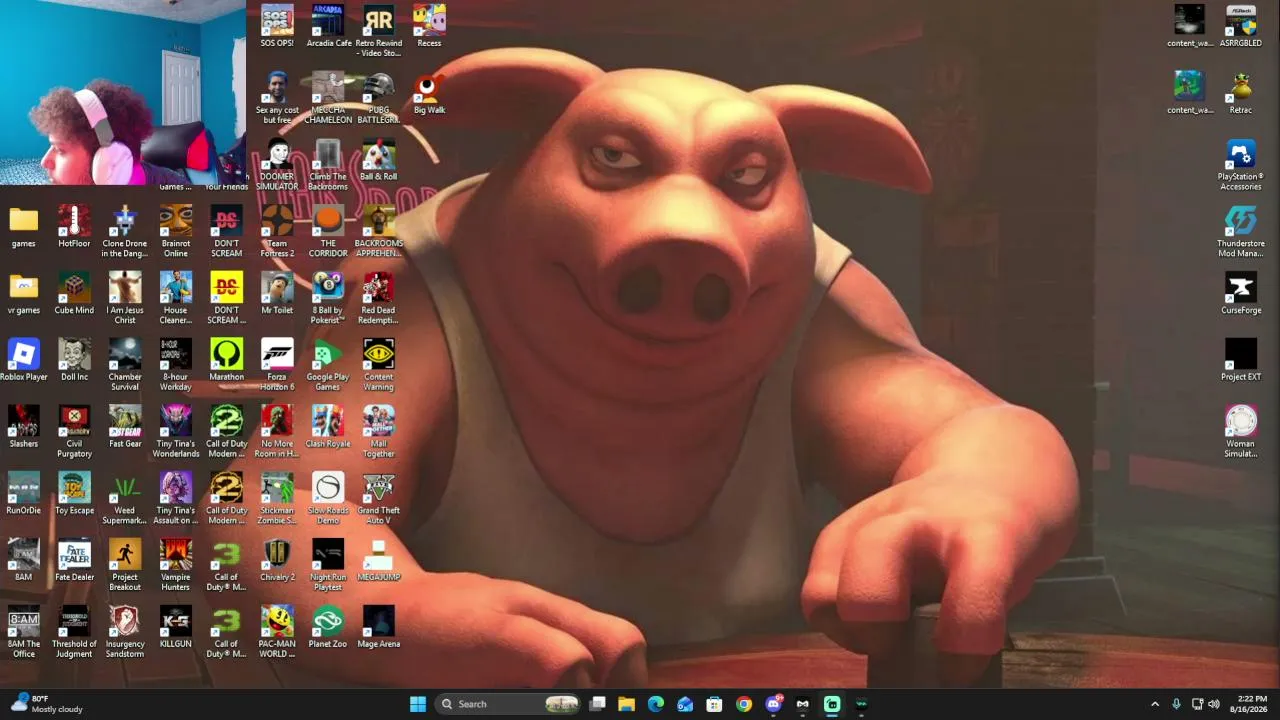1280x720 pixels.
Task: Open the SOS OPS! desktop shortcut
Action: coord(277,26)
